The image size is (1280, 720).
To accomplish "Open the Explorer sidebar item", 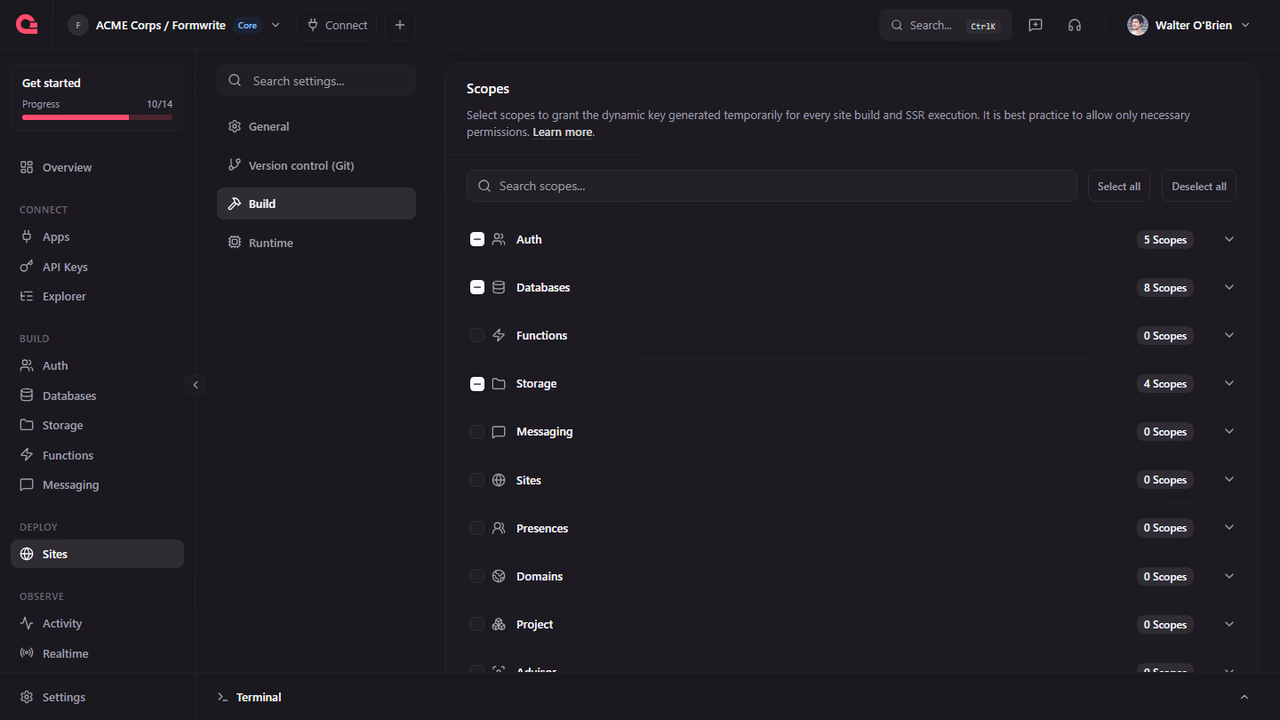I will coord(97,296).
